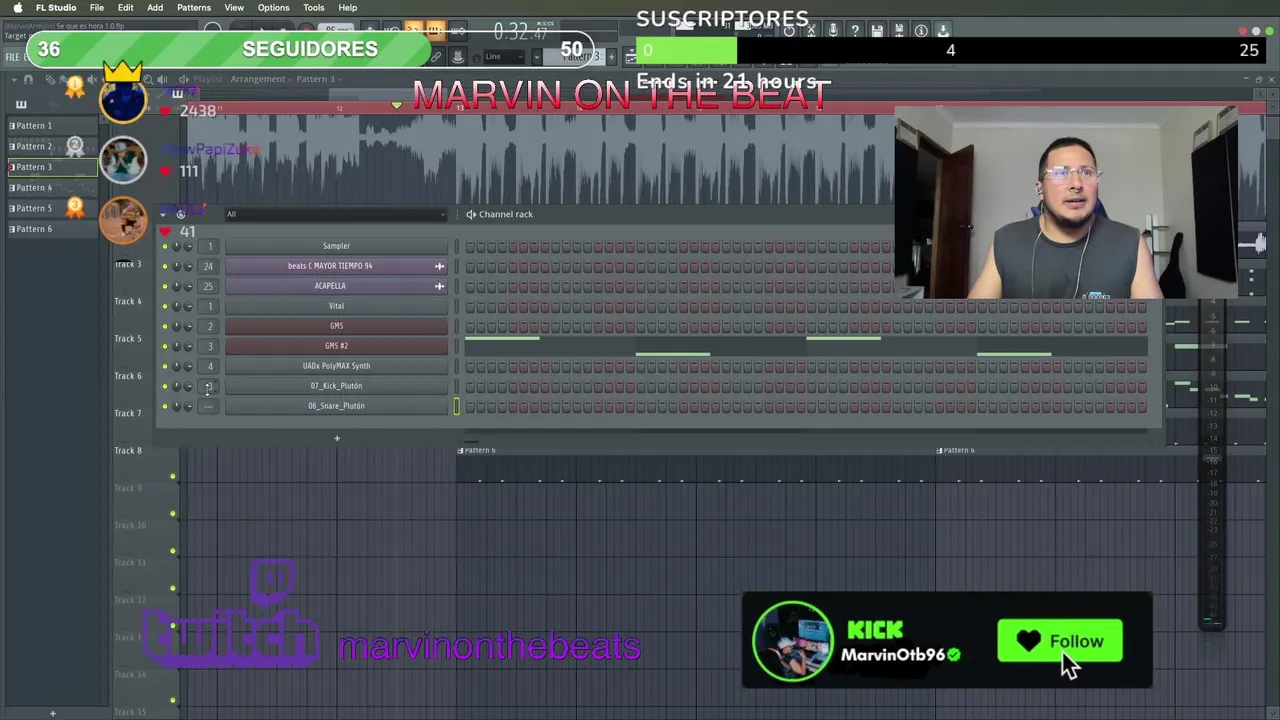Add a new channel with plus button
1280x720 pixels.
(337, 438)
